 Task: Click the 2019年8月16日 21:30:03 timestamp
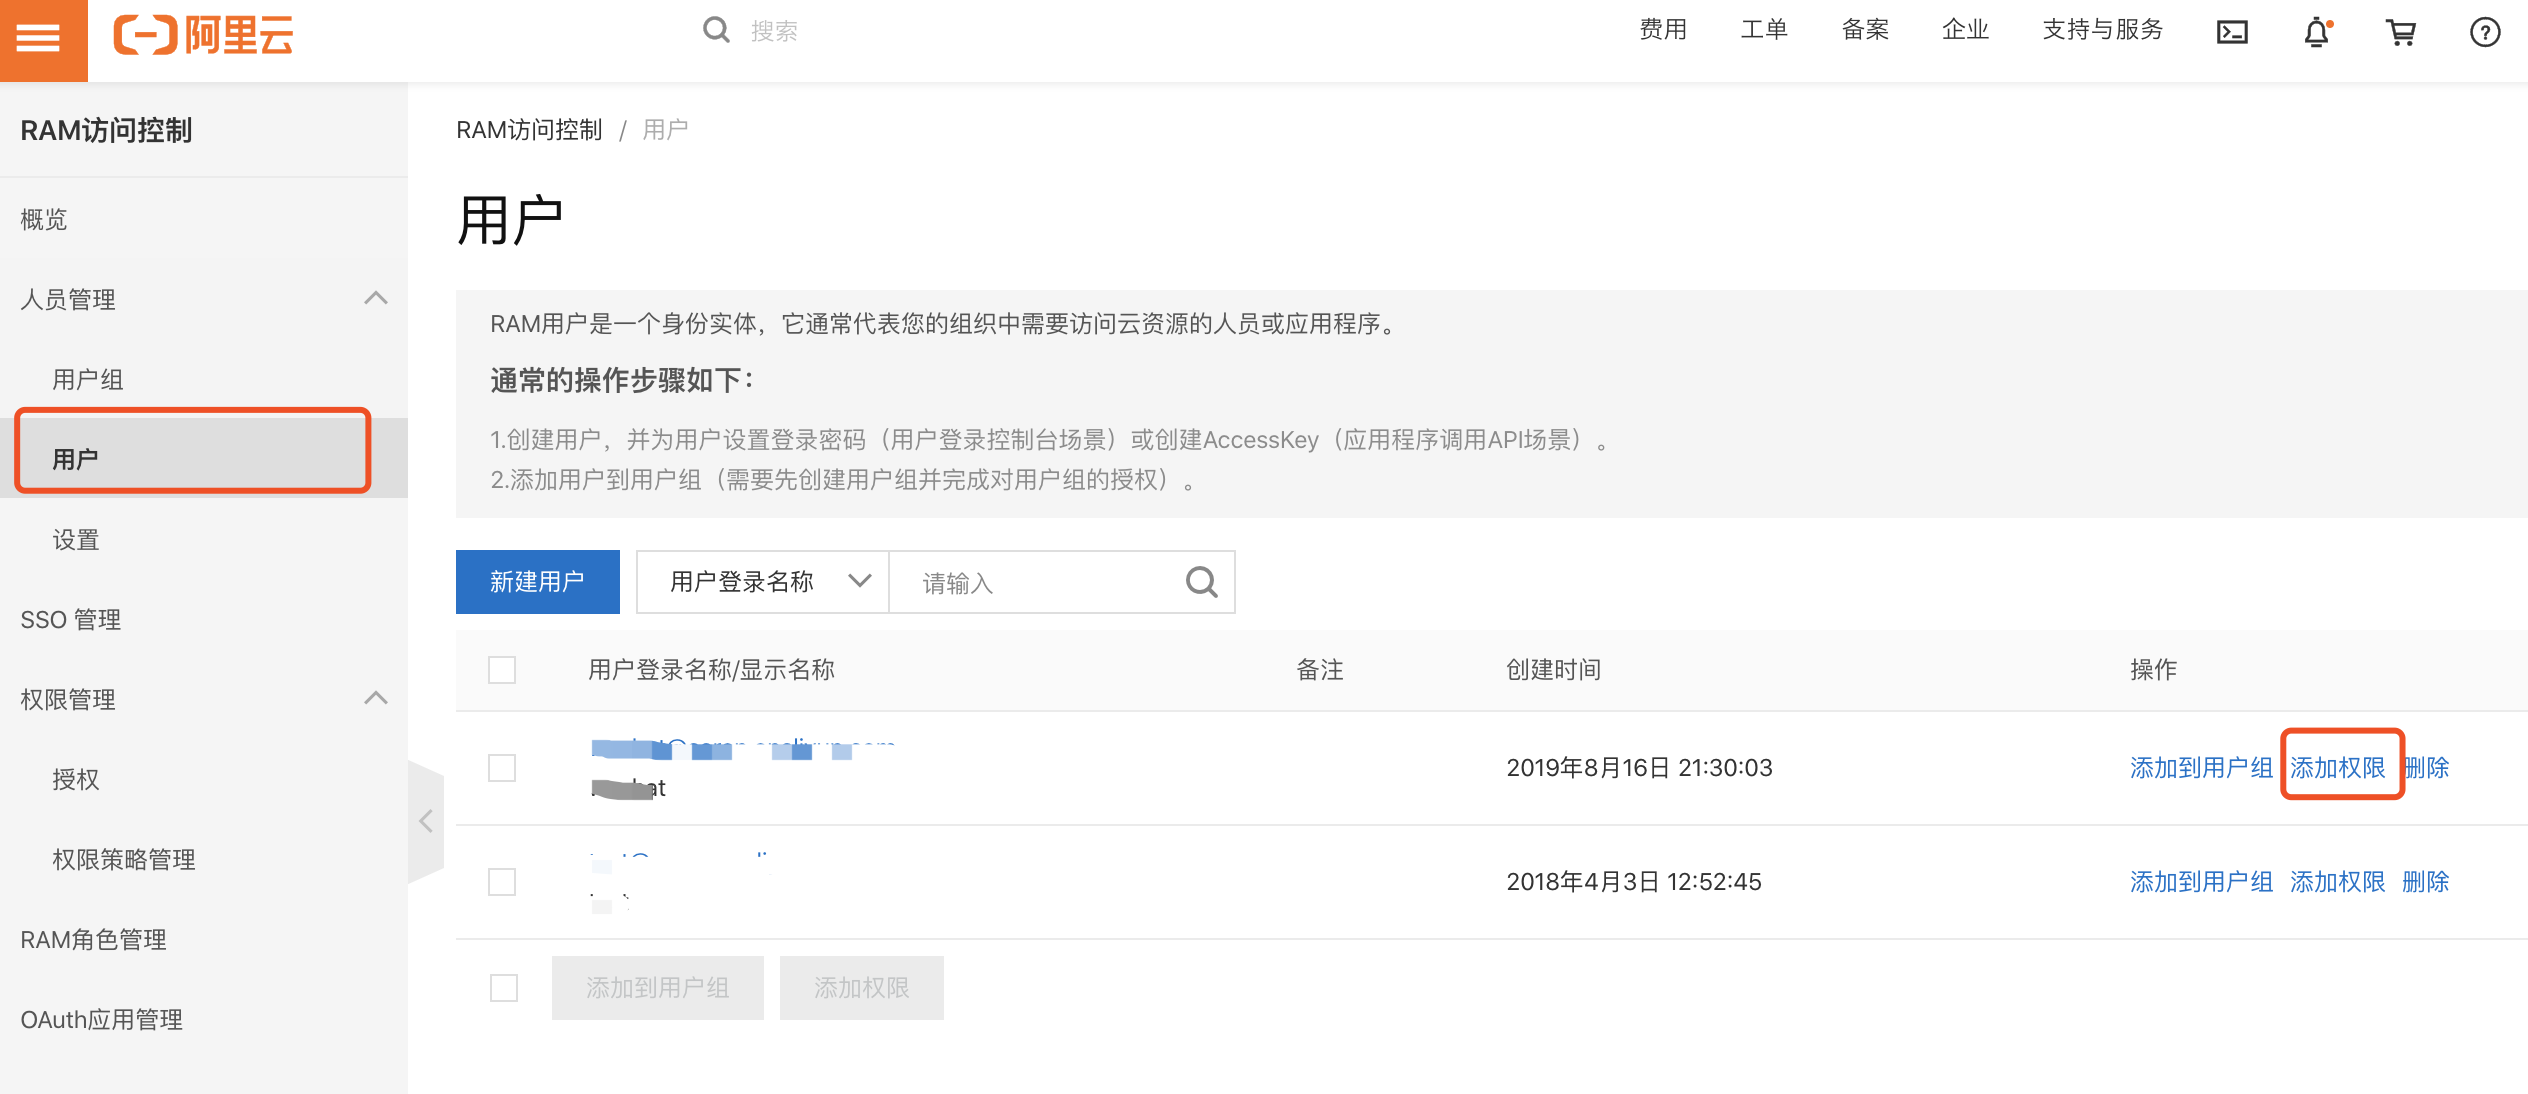(1639, 767)
